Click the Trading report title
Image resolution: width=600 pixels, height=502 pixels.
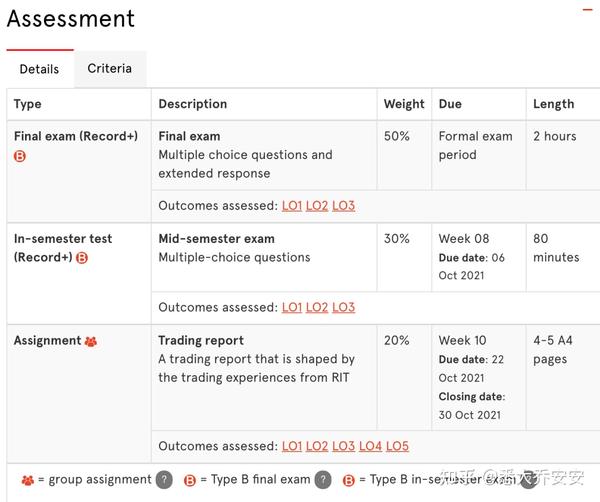[201, 340]
